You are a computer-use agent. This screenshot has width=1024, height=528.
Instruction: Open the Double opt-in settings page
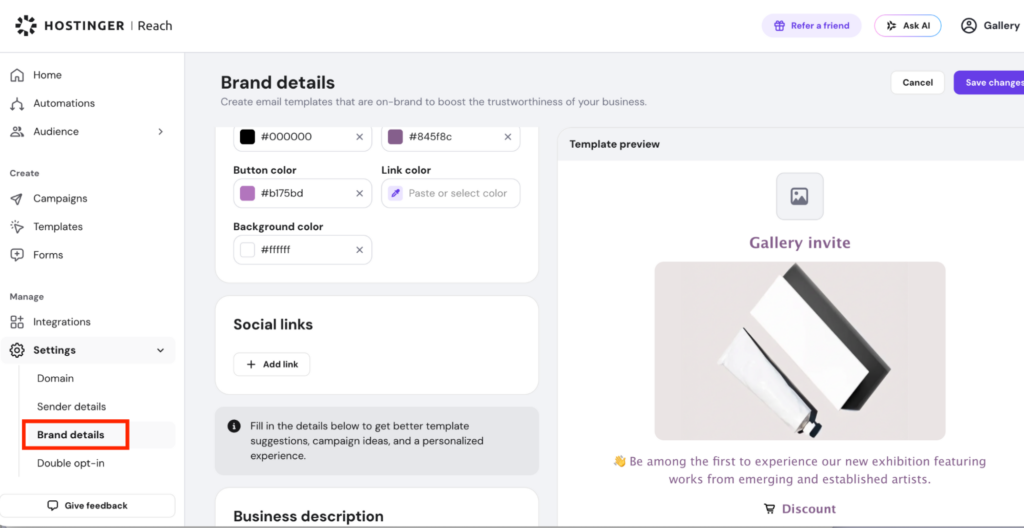click(x=71, y=463)
